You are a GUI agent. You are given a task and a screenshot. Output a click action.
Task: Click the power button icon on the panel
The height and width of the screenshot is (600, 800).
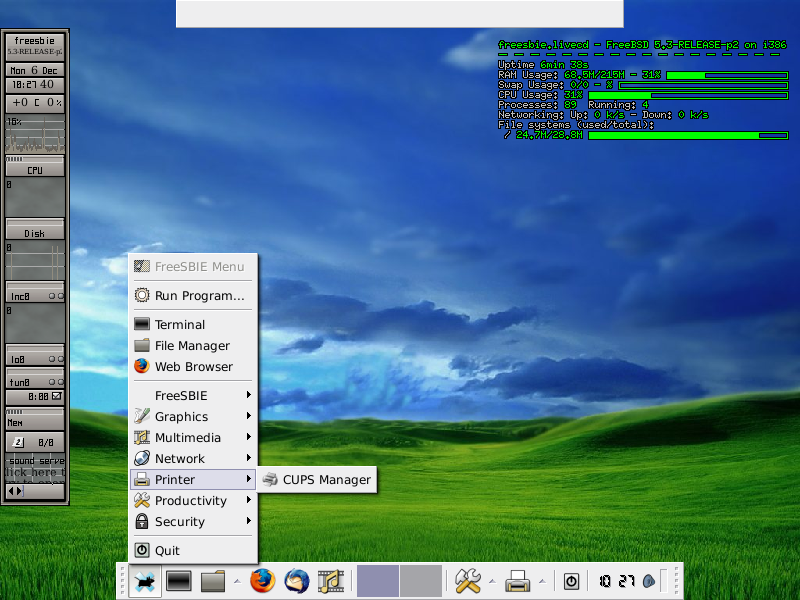pos(571,581)
